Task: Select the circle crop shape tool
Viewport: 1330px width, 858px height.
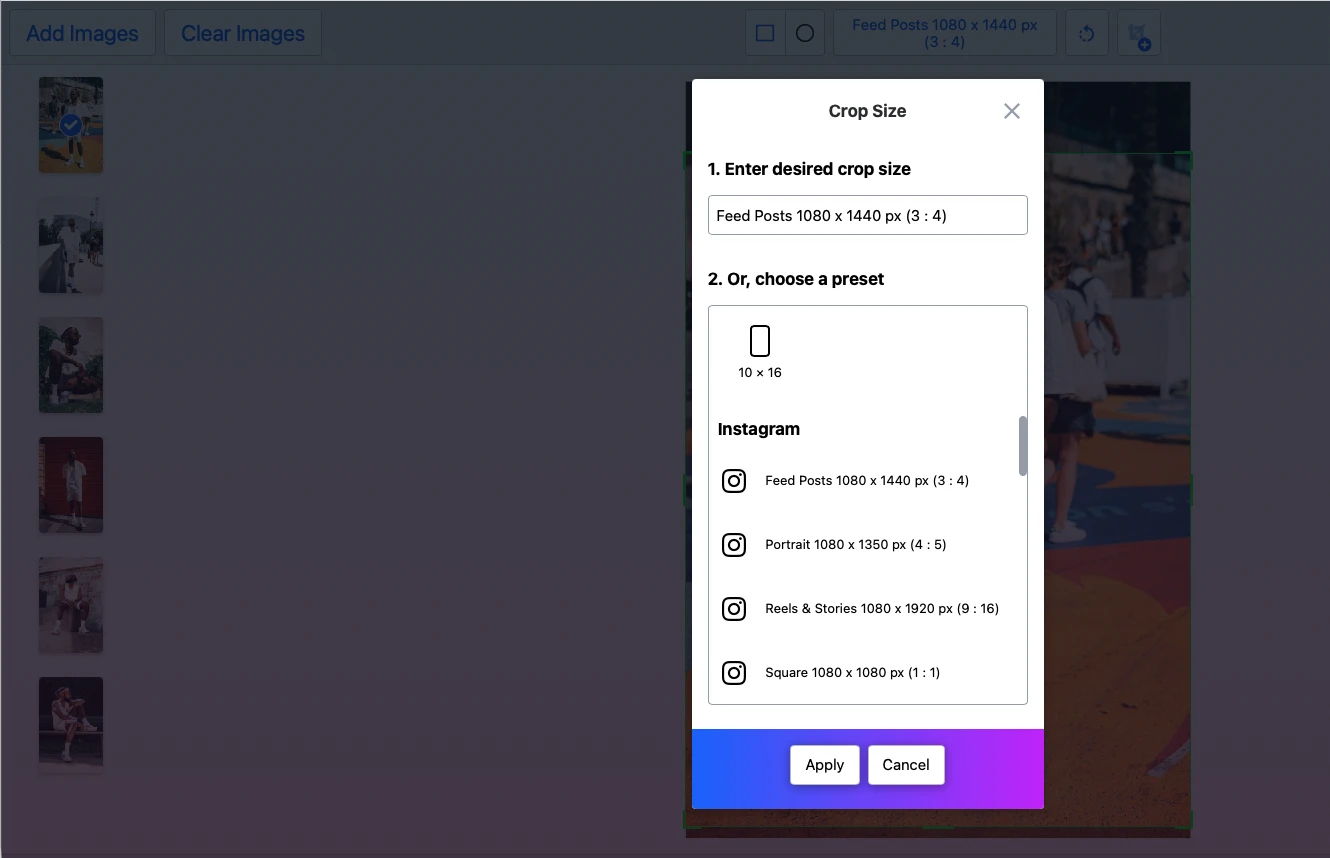Action: (805, 33)
